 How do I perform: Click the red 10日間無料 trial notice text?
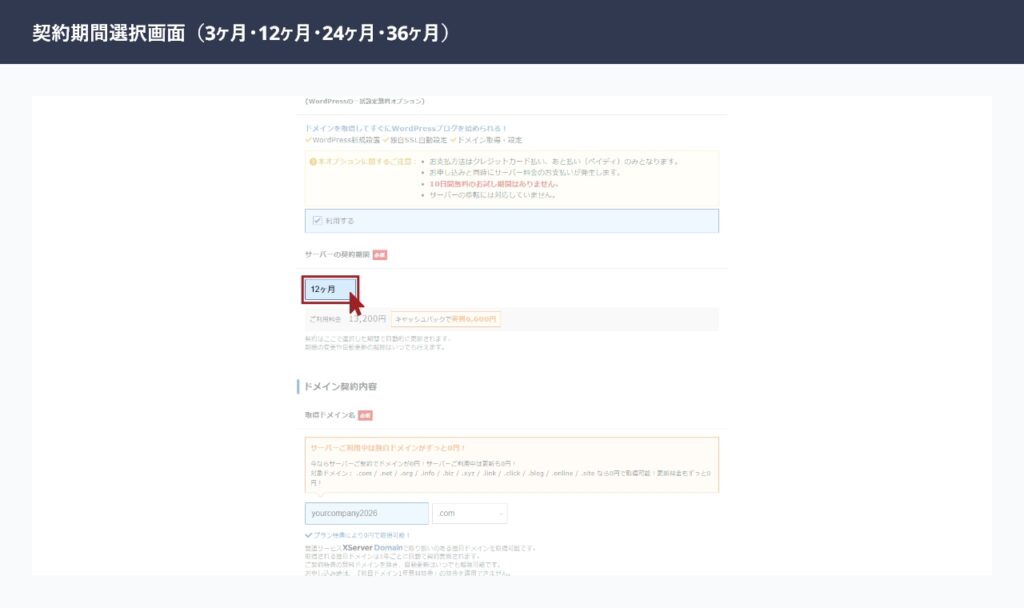click(x=493, y=184)
